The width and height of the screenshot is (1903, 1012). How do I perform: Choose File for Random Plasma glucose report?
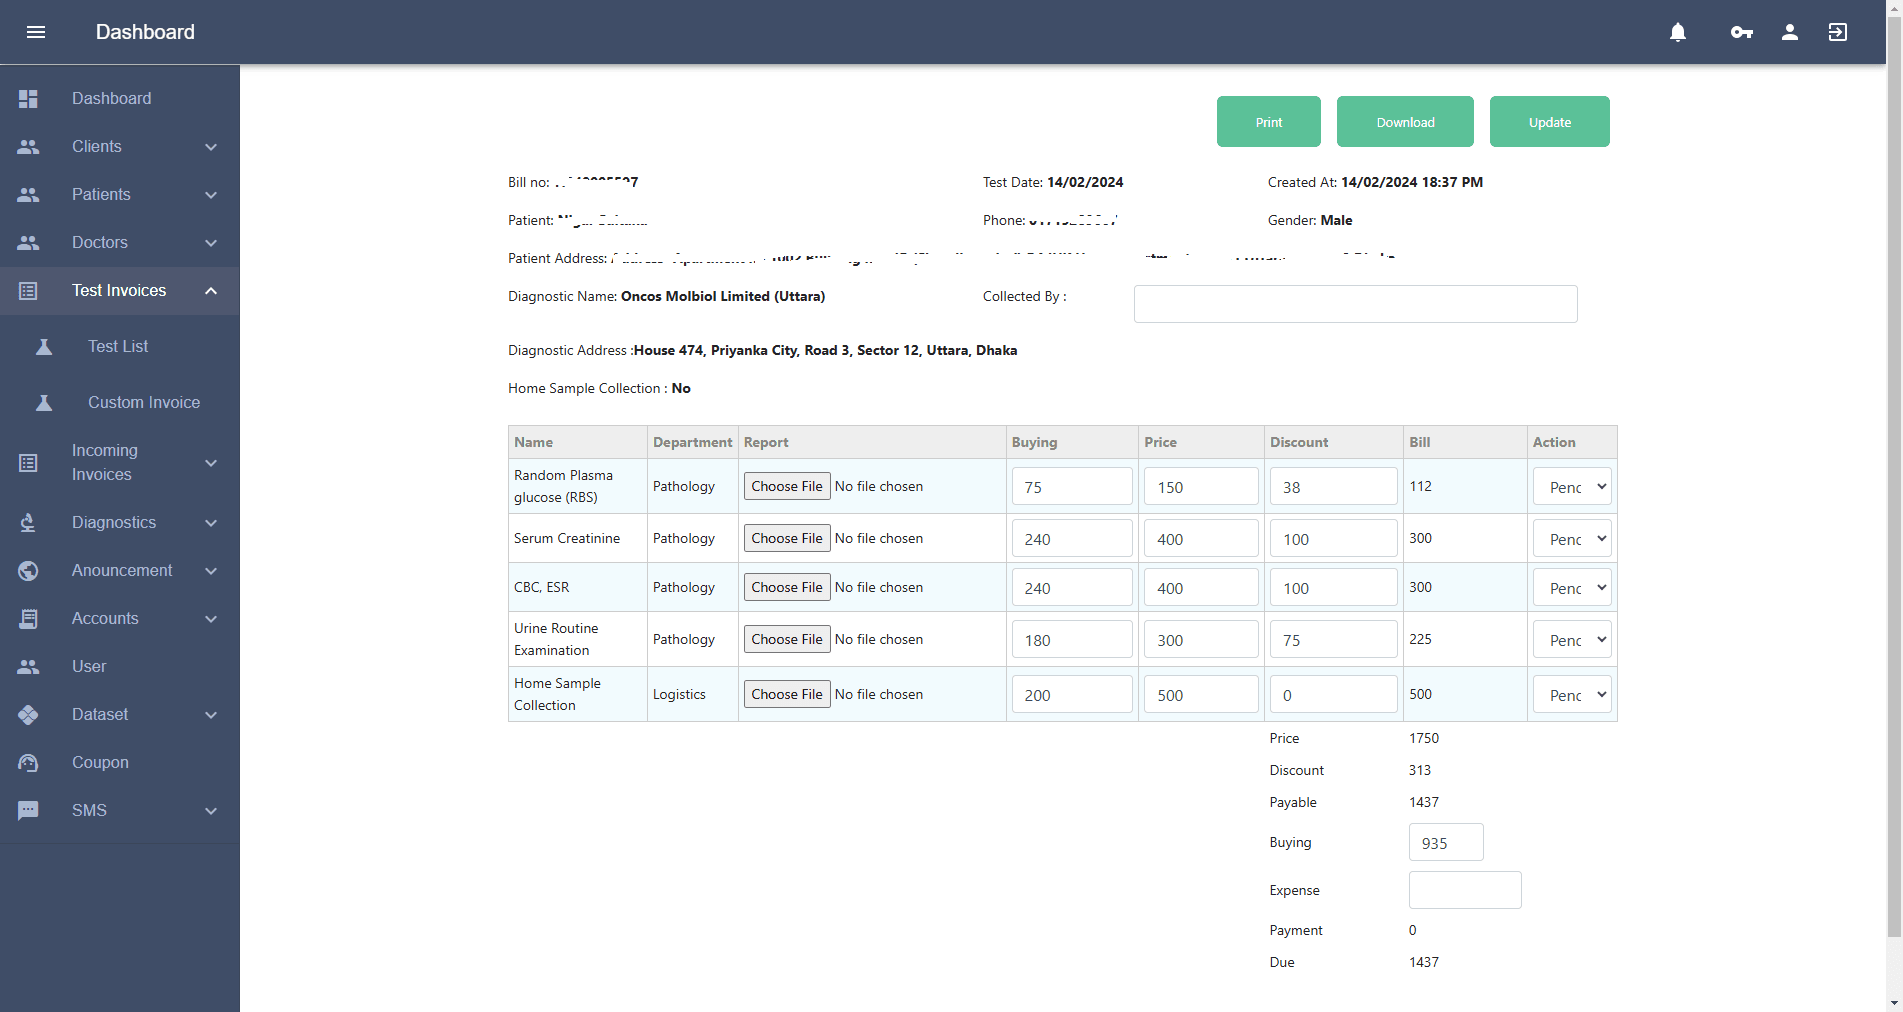(787, 486)
